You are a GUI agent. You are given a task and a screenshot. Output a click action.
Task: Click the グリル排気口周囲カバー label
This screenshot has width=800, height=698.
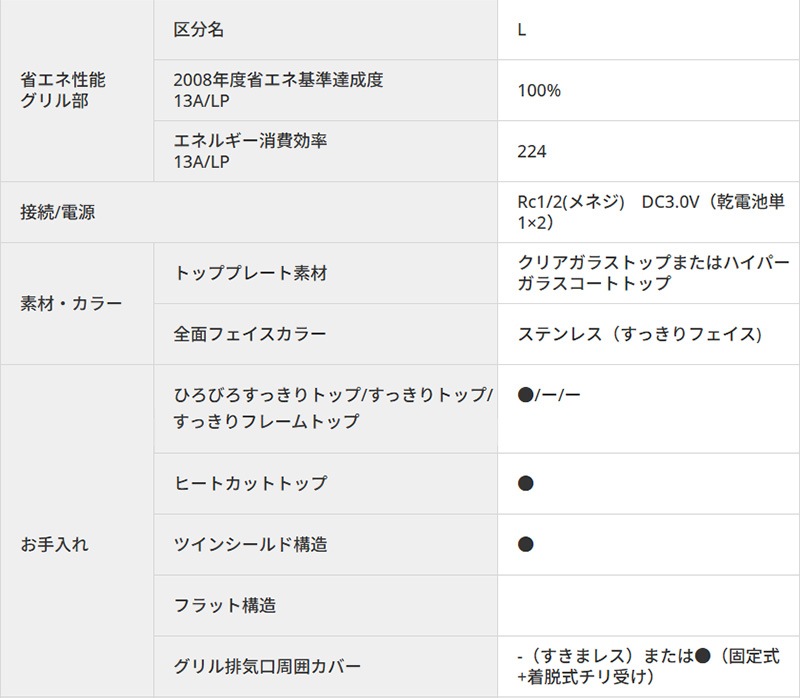click(x=267, y=666)
